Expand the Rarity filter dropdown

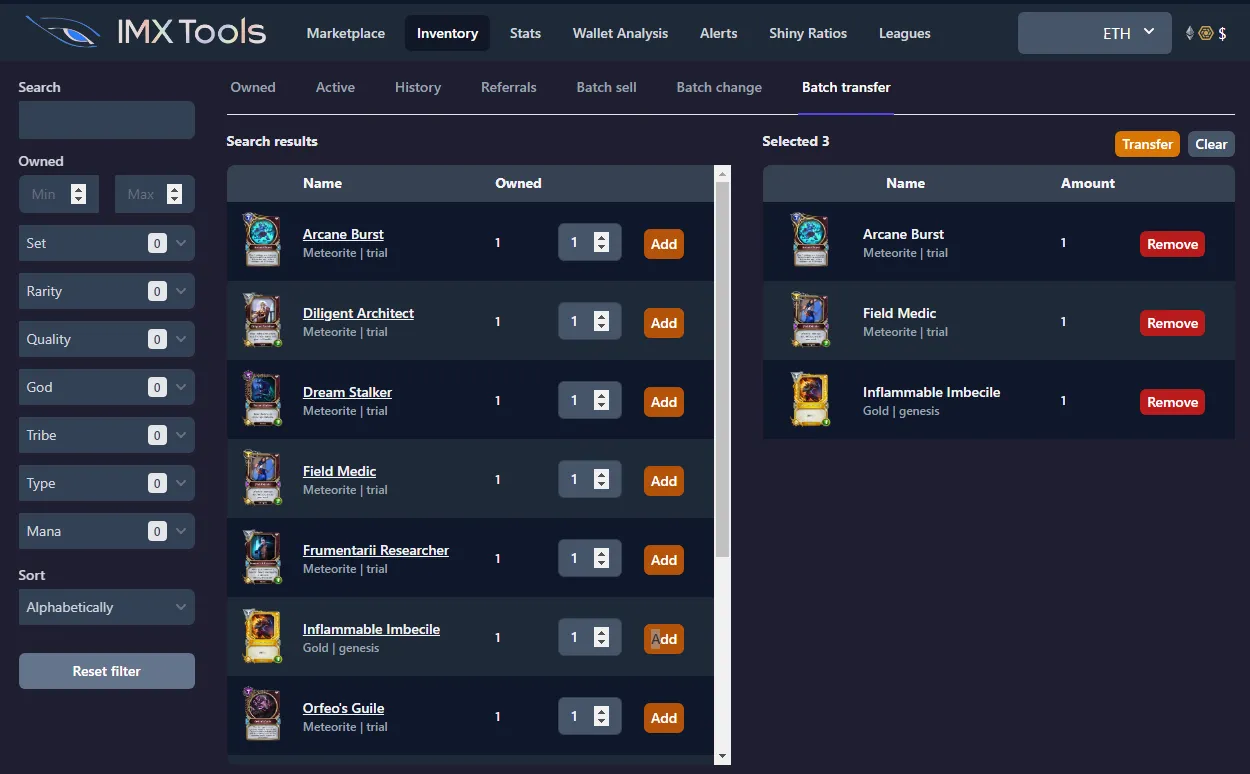(x=107, y=291)
